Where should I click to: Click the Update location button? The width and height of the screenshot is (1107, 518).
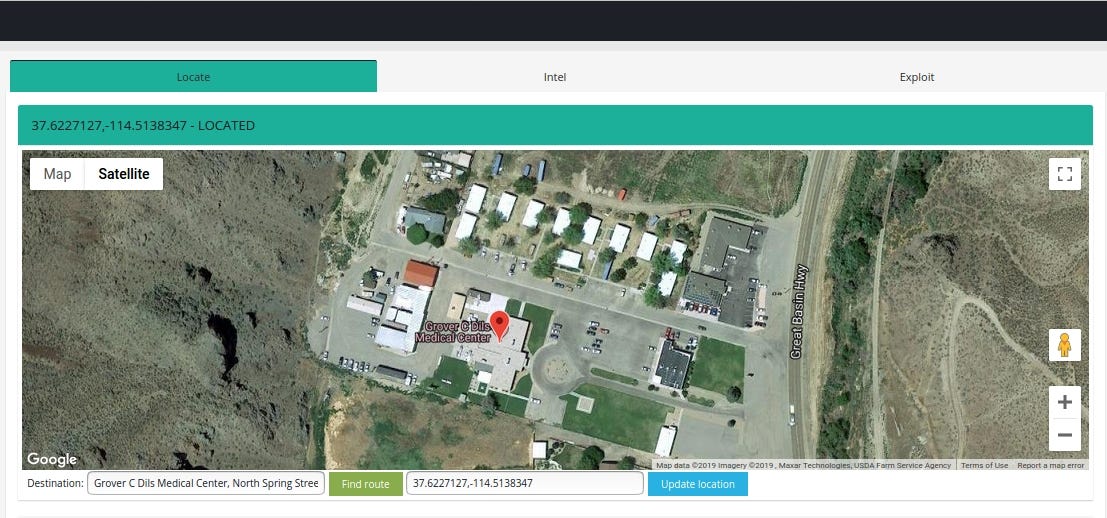pos(698,483)
